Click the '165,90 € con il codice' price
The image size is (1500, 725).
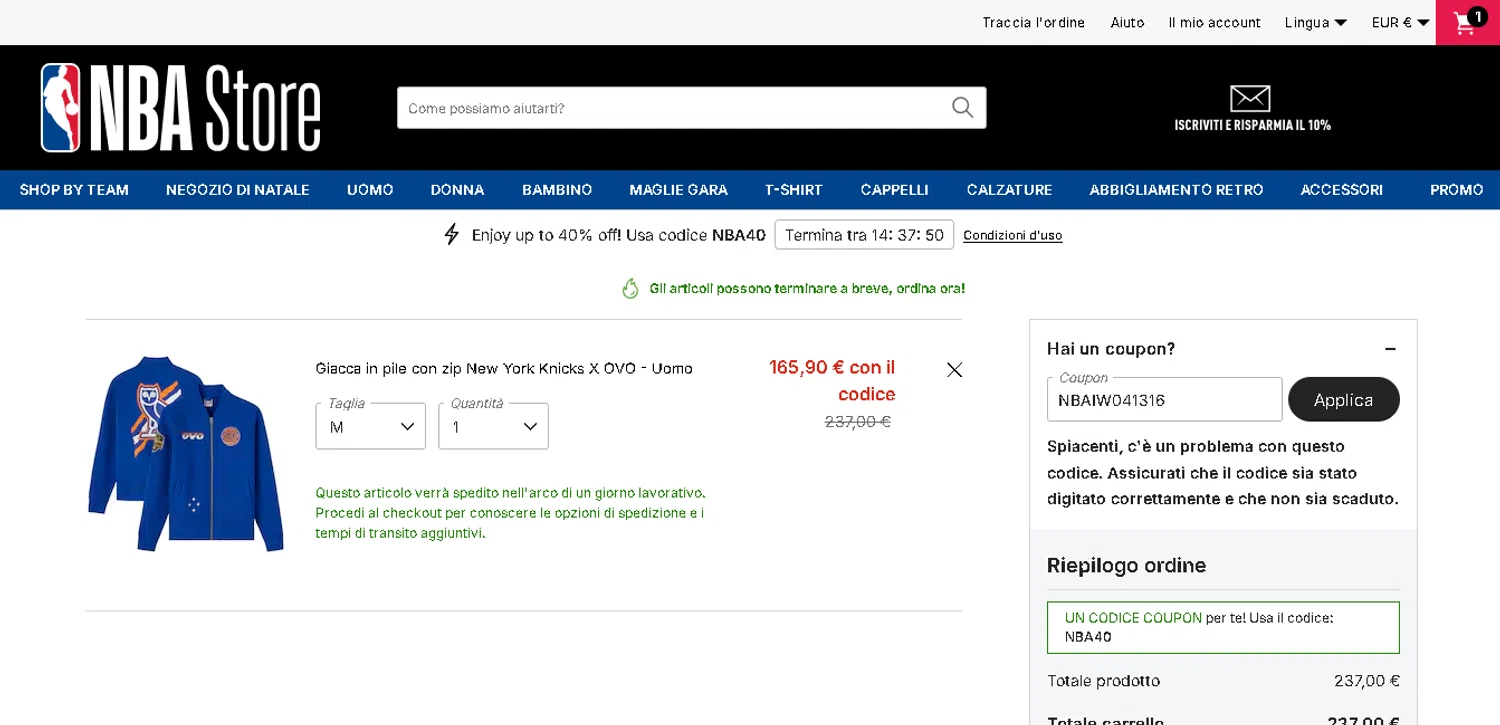click(x=832, y=380)
